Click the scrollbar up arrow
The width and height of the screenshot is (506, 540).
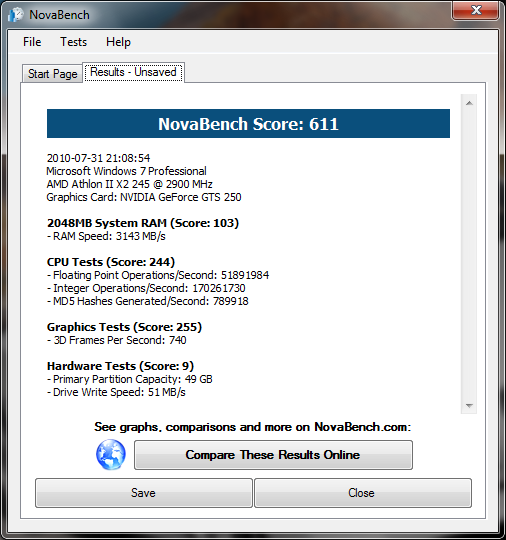click(x=469, y=103)
